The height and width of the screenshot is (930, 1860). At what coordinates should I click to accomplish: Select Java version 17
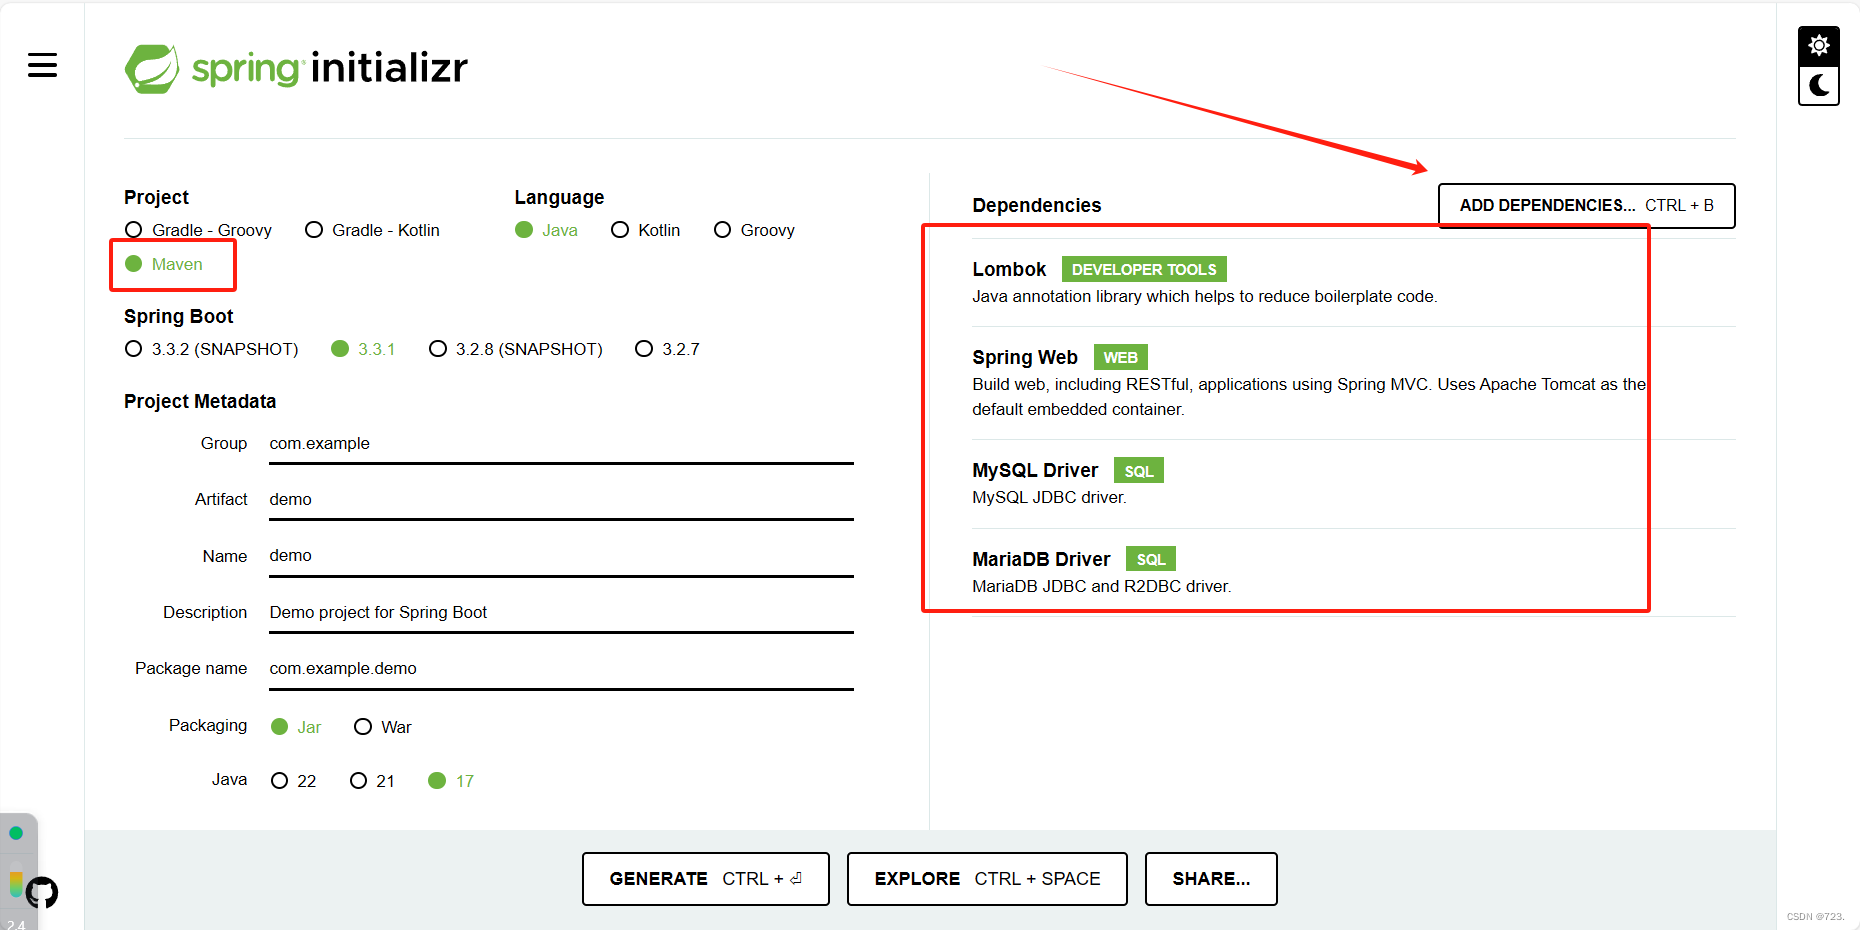point(451,781)
